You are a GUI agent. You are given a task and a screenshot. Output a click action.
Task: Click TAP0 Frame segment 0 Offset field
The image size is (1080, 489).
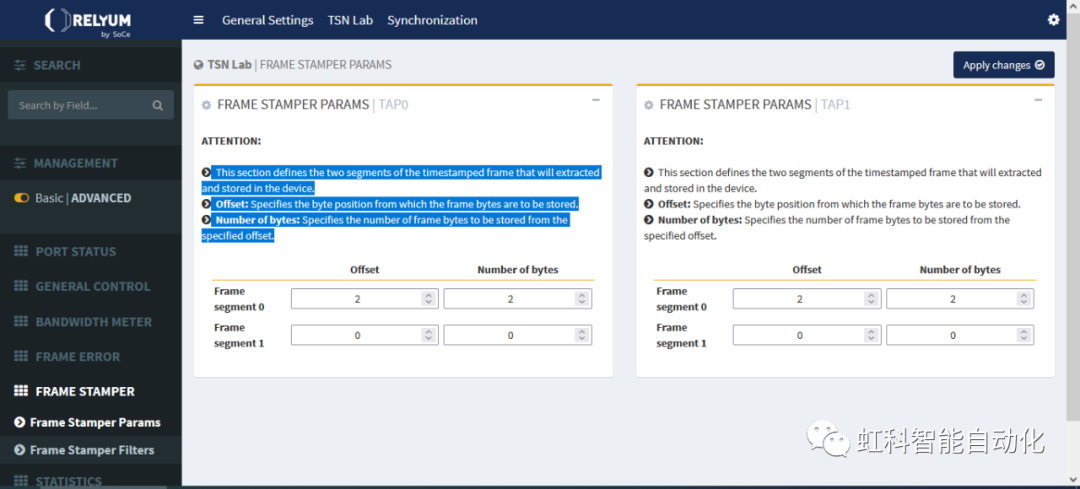(x=364, y=299)
